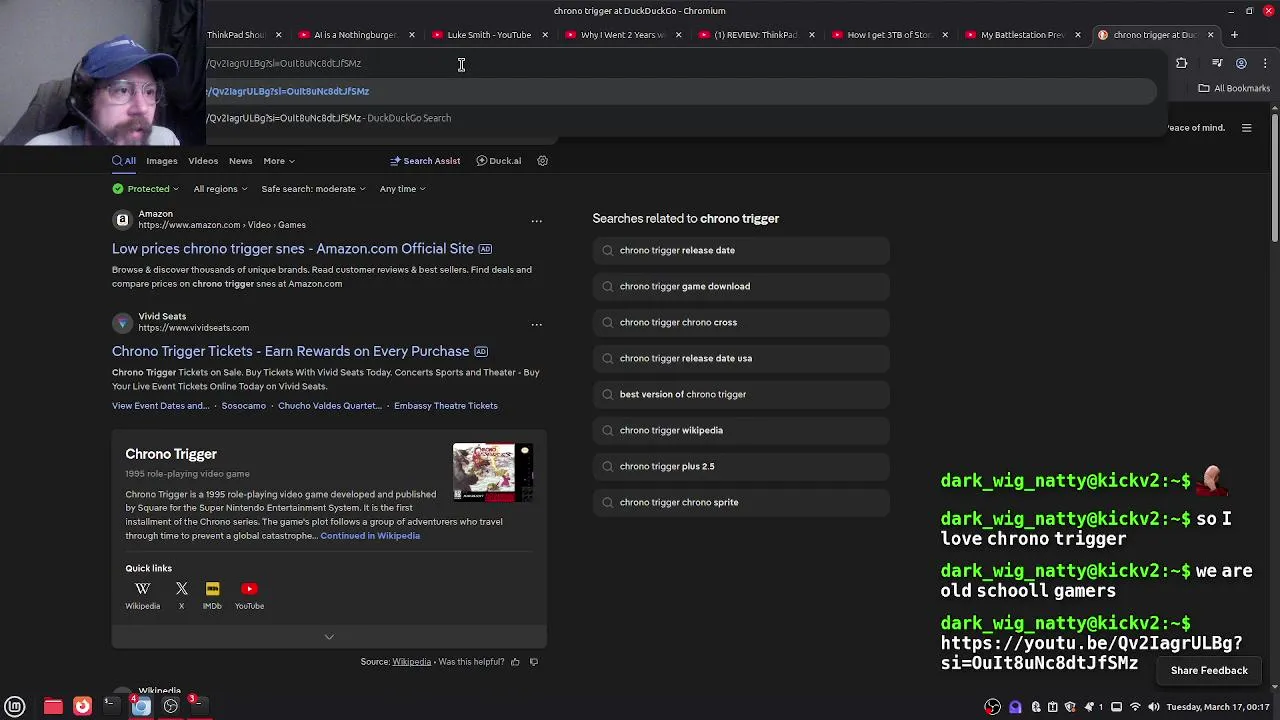
Task: Close the chrono trigger DuckDuckGo tab
Action: point(1210,35)
